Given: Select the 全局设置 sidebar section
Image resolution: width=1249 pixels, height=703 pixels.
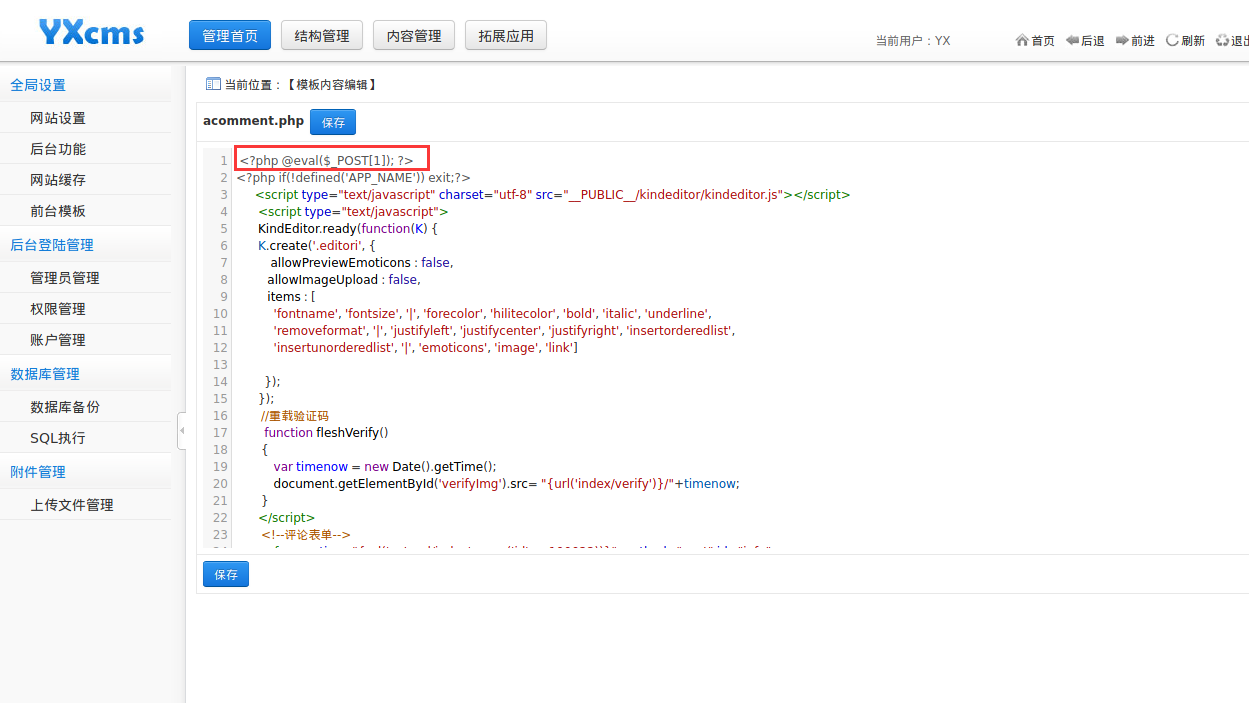Looking at the screenshot, I should (x=38, y=85).
